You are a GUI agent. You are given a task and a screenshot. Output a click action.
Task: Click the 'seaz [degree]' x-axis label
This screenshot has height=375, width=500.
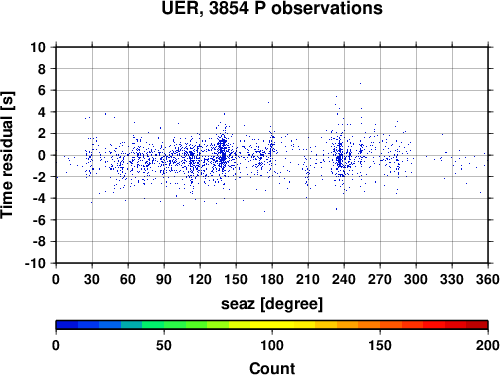pyautogui.click(x=272, y=304)
